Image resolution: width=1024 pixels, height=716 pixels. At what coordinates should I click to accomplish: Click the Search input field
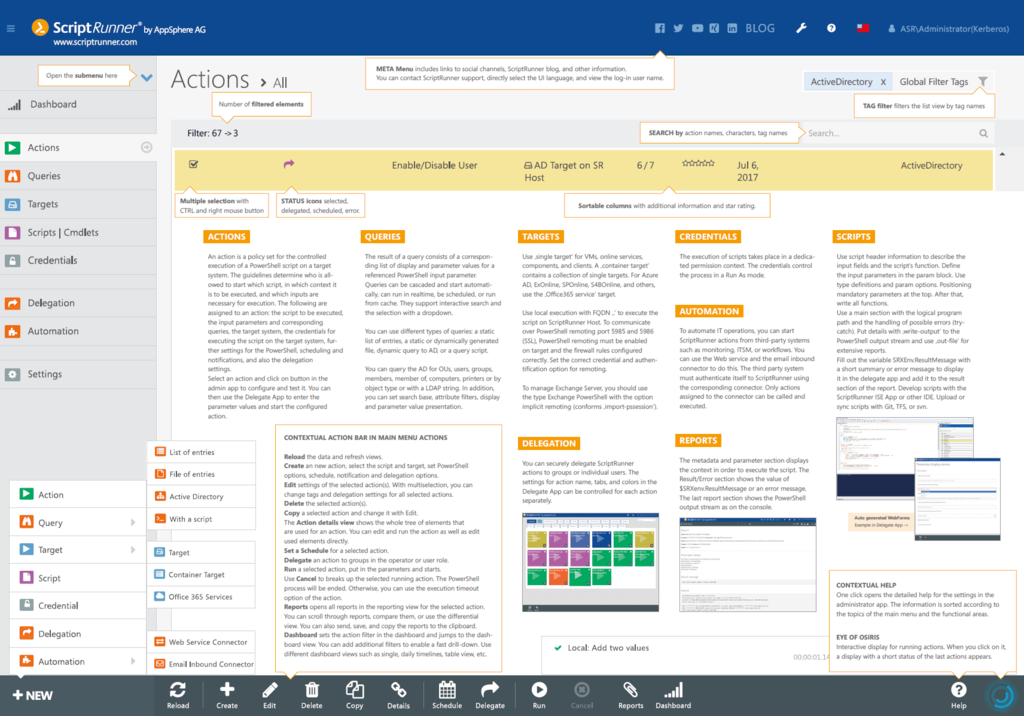889,133
